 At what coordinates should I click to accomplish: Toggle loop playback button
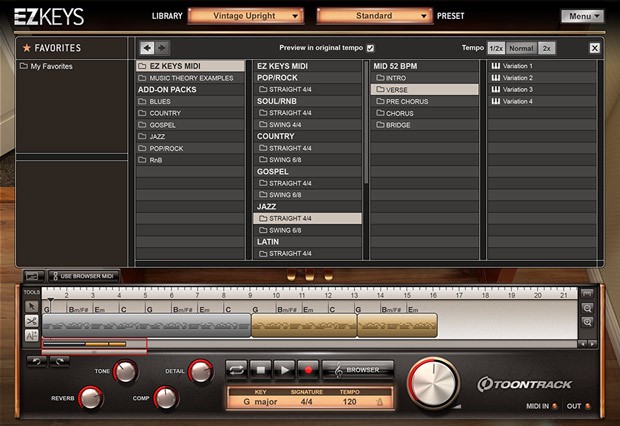[236, 370]
